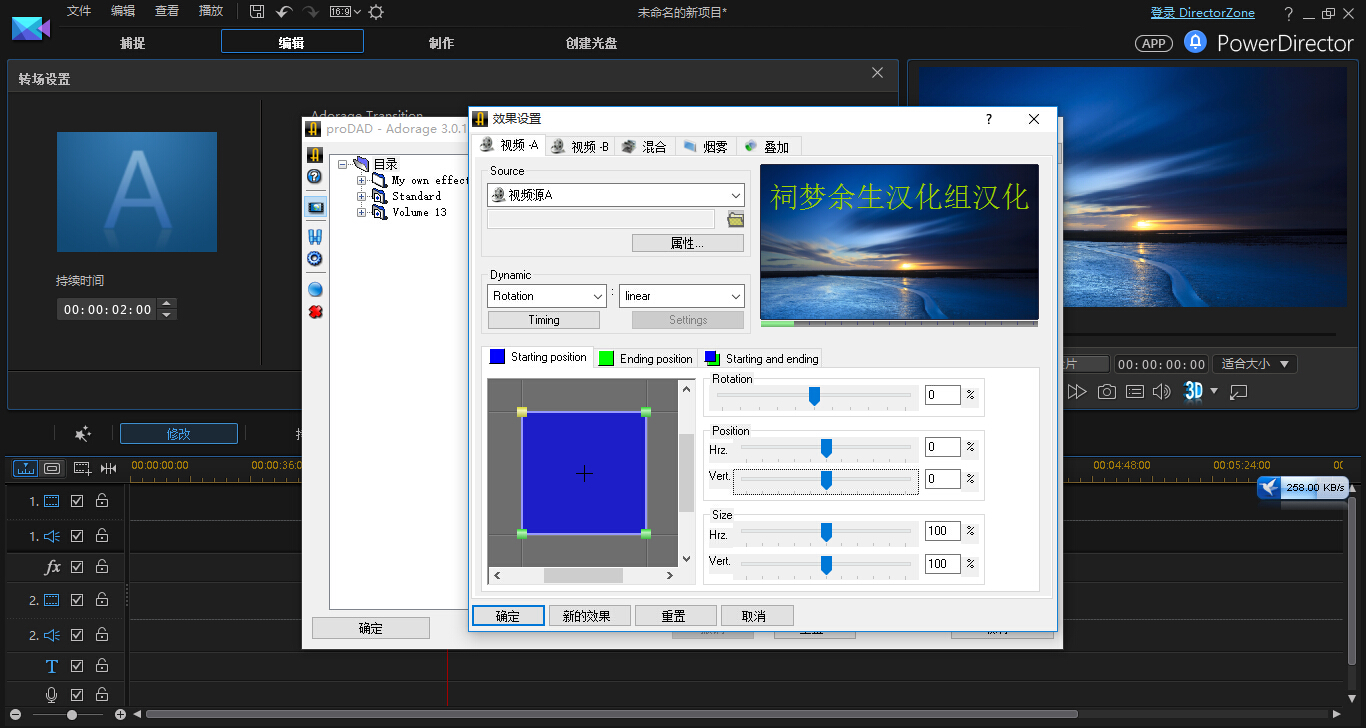Open the 文件 menu
1366x728 pixels.
pyautogui.click(x=78, y=11)
